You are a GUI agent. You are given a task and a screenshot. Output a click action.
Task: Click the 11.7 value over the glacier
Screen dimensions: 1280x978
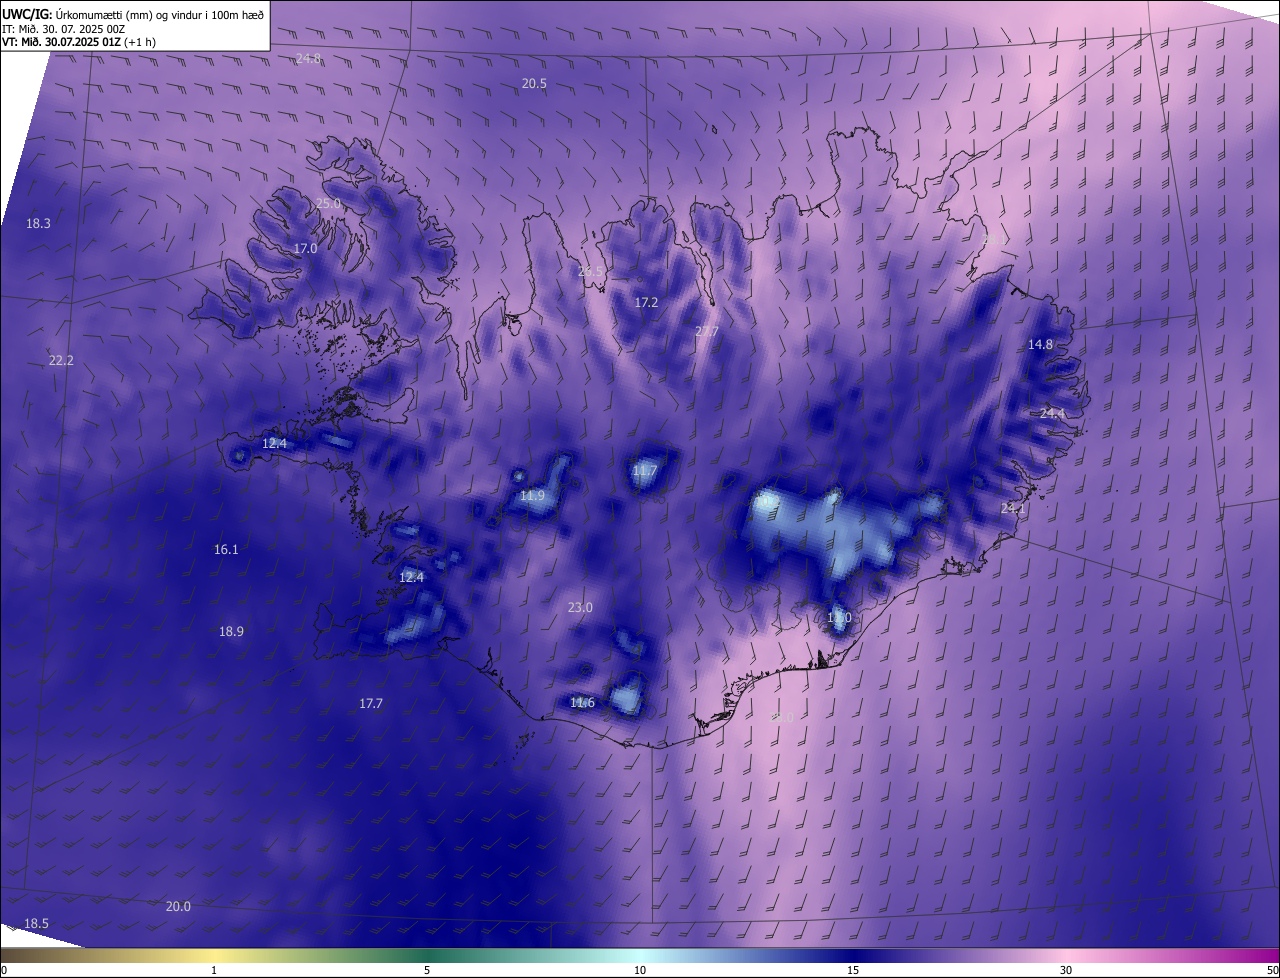645,471
